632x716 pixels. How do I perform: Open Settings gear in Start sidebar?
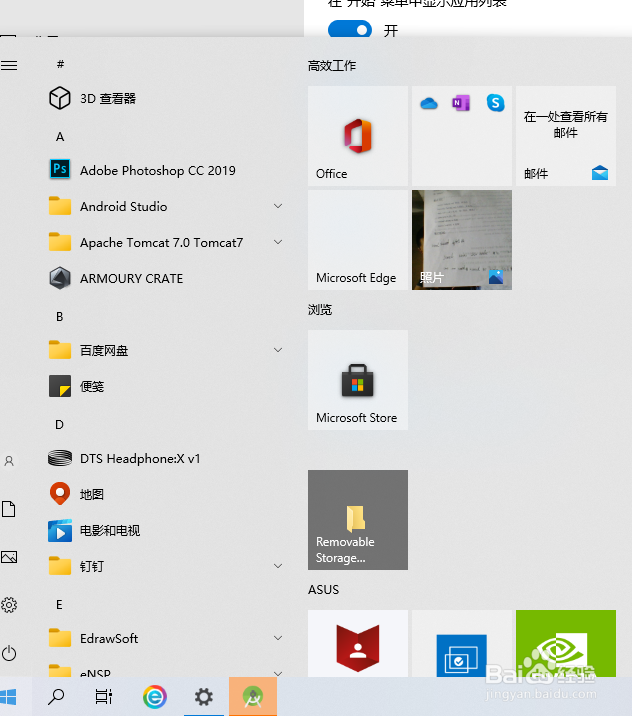pyautogui.click(x=9, y=605)
